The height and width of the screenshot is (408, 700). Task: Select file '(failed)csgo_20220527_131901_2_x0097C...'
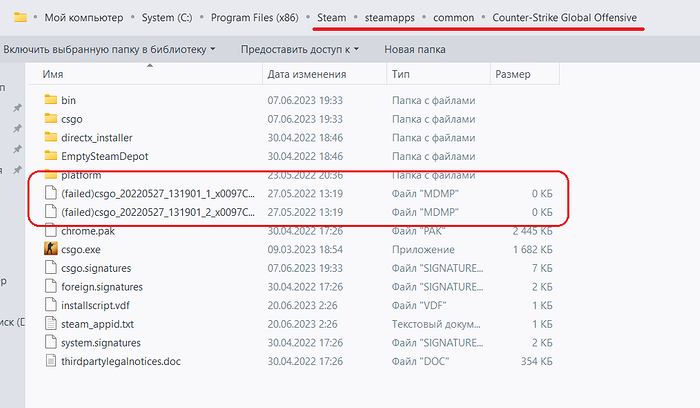158,212
